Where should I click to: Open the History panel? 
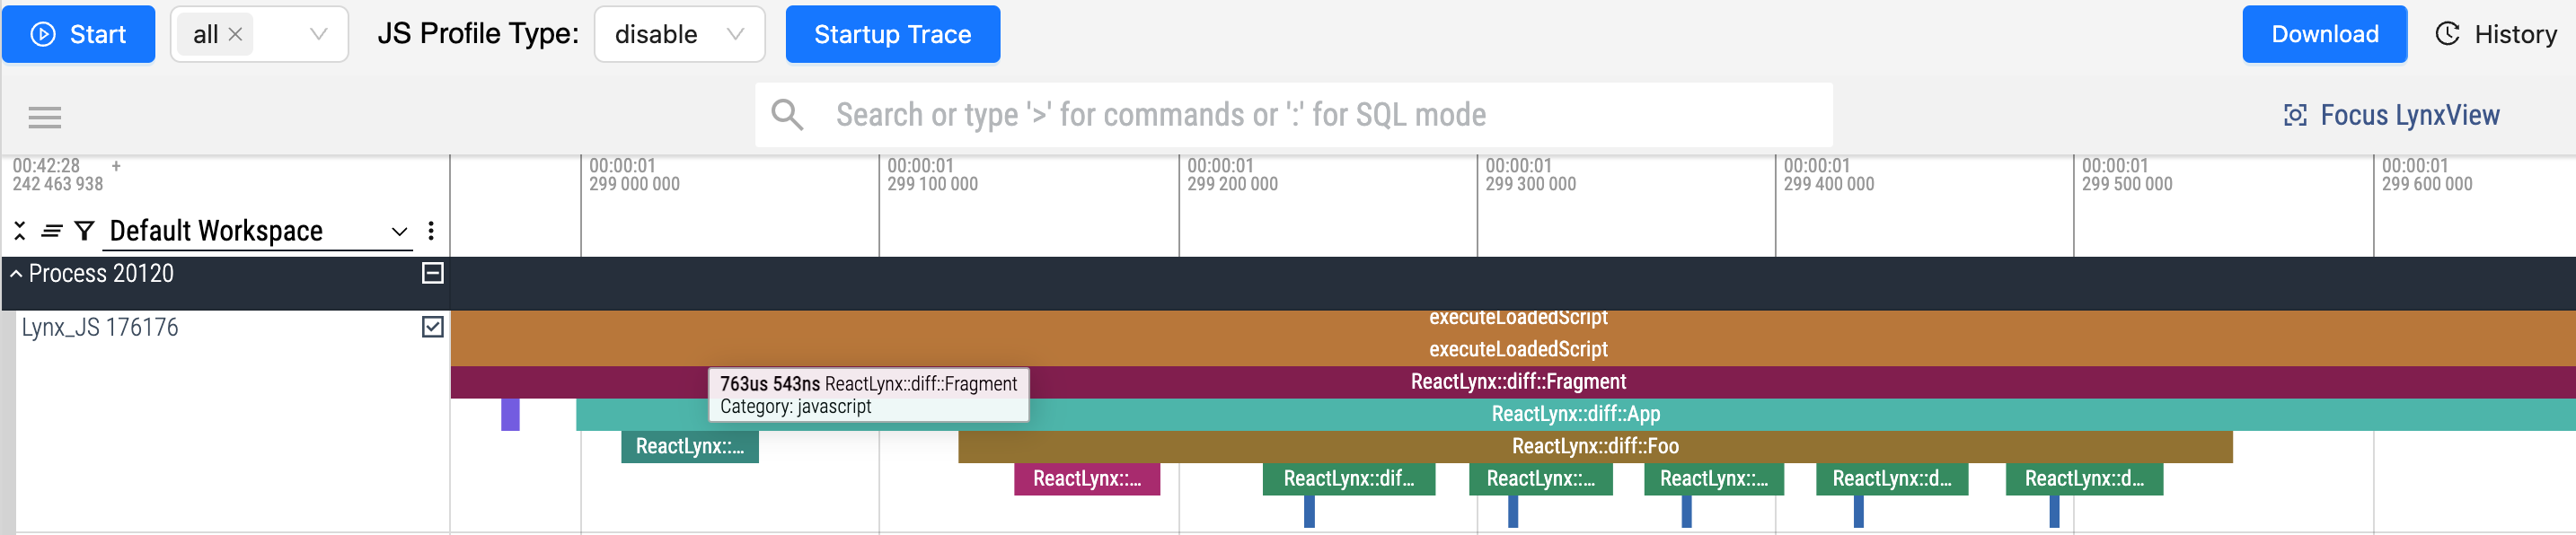pyautogui.click(x=2496, y=34)
